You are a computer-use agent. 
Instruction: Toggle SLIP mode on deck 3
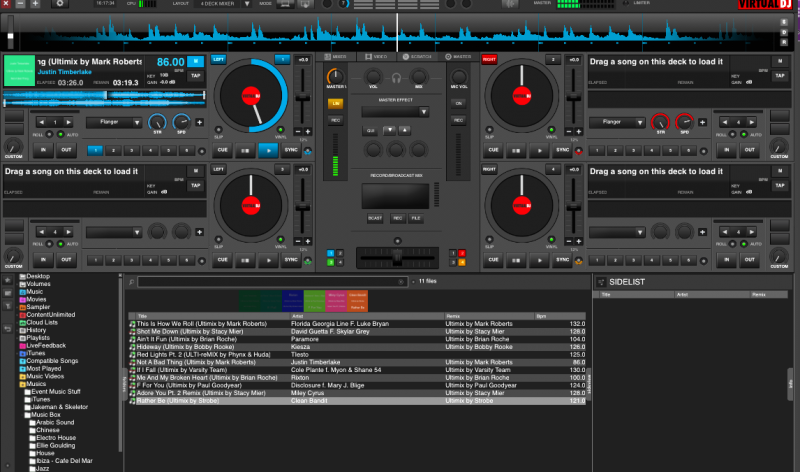[218, 239]
